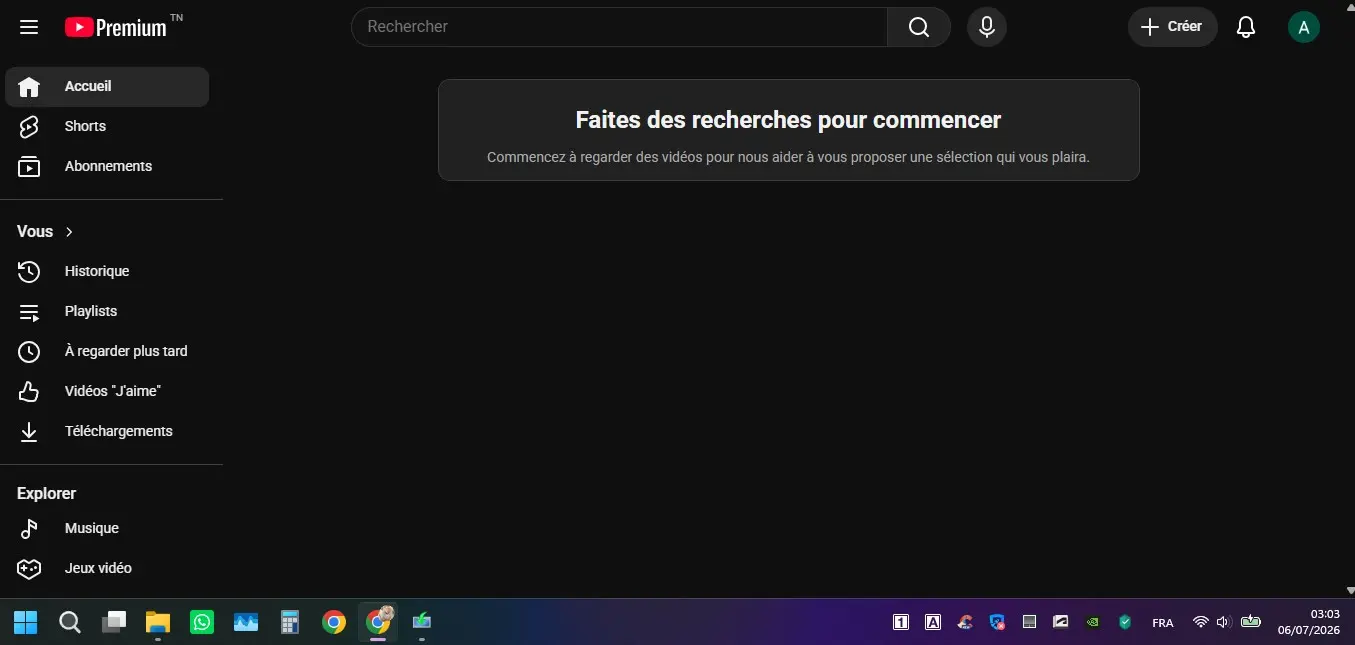The image size is (1355, 645).
Task: Open File Explorer from the taskbar
Action: [x=158, y=622]
